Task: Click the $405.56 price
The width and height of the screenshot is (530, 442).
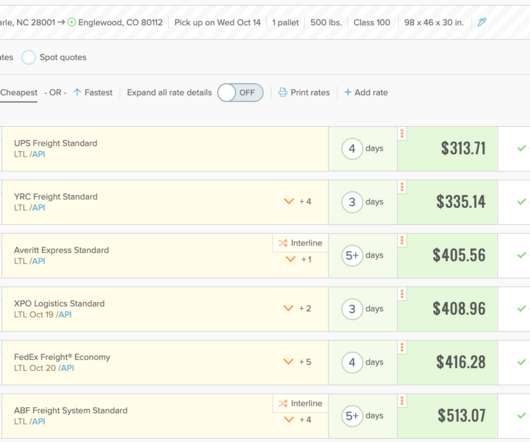Action: point(459,255)
